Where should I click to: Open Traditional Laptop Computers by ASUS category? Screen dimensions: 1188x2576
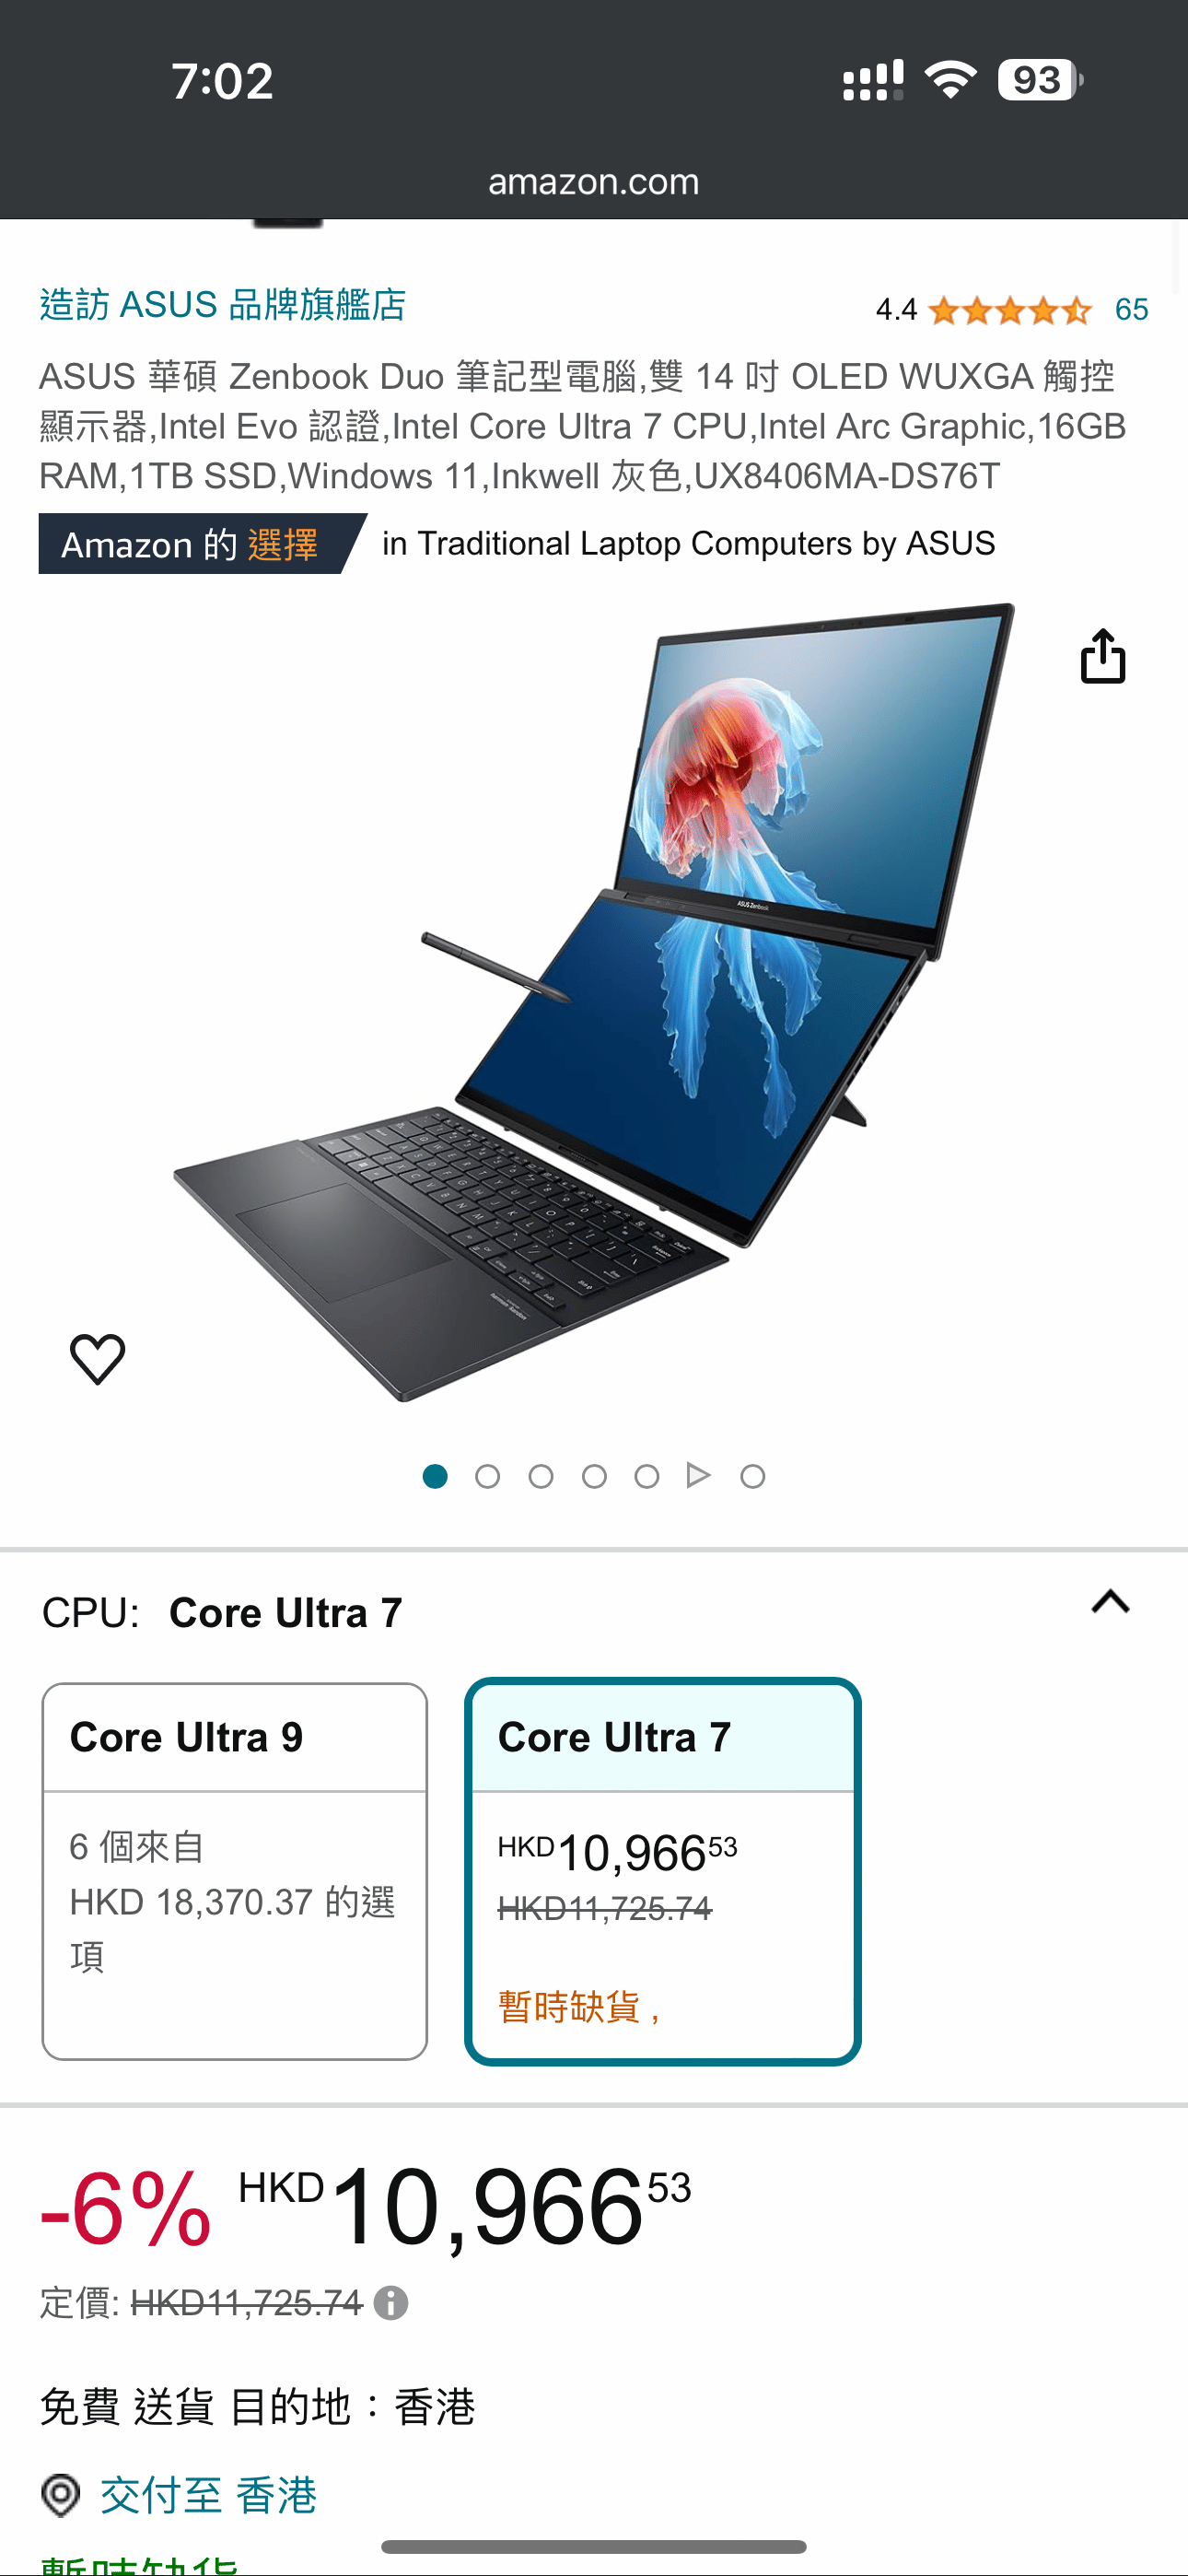point(689,543)
